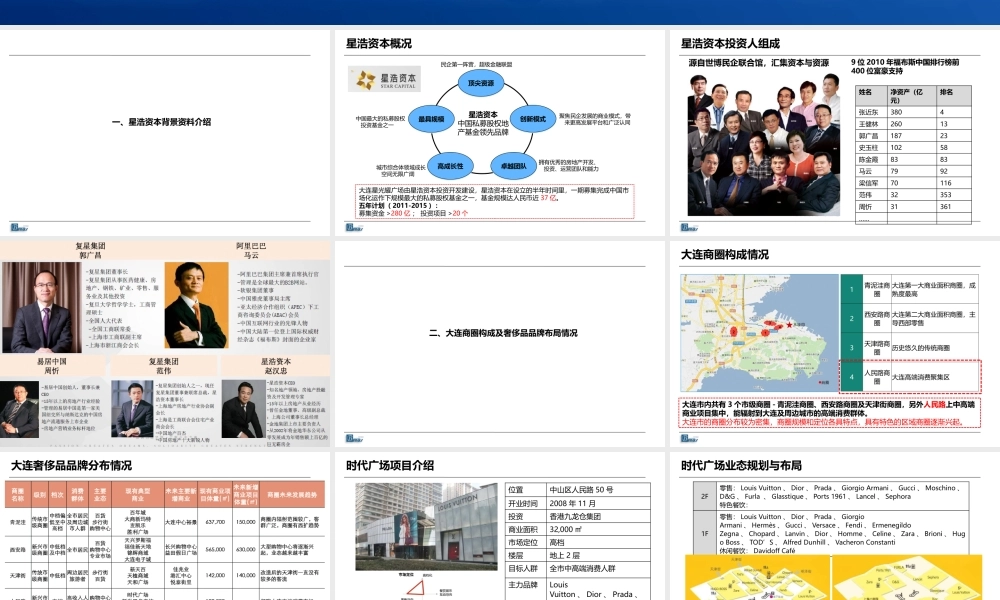
Task: Select the text 历史悠久的传统商圈
Action: coord(921,348)
